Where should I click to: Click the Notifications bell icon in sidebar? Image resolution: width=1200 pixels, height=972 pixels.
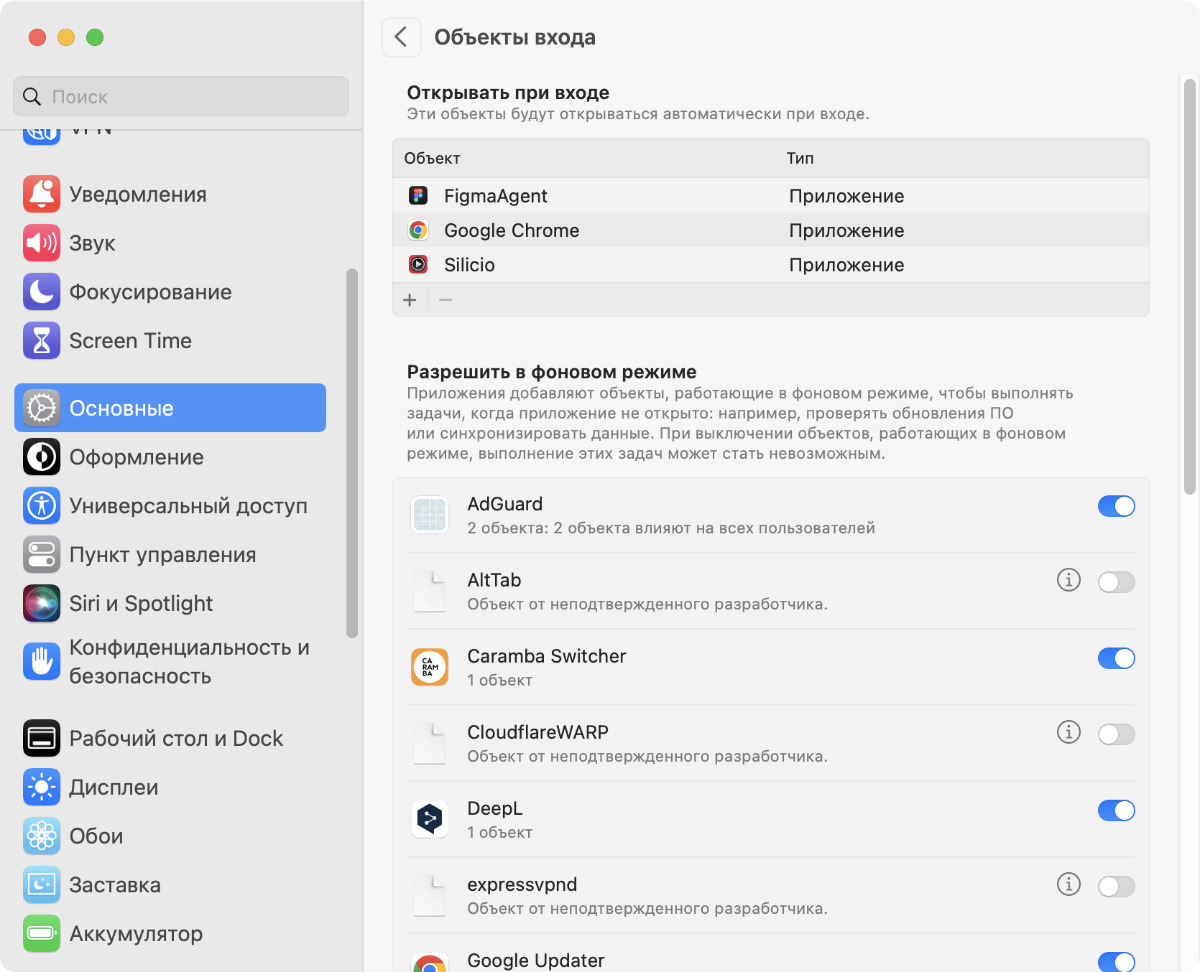click(x=41, y=194)
